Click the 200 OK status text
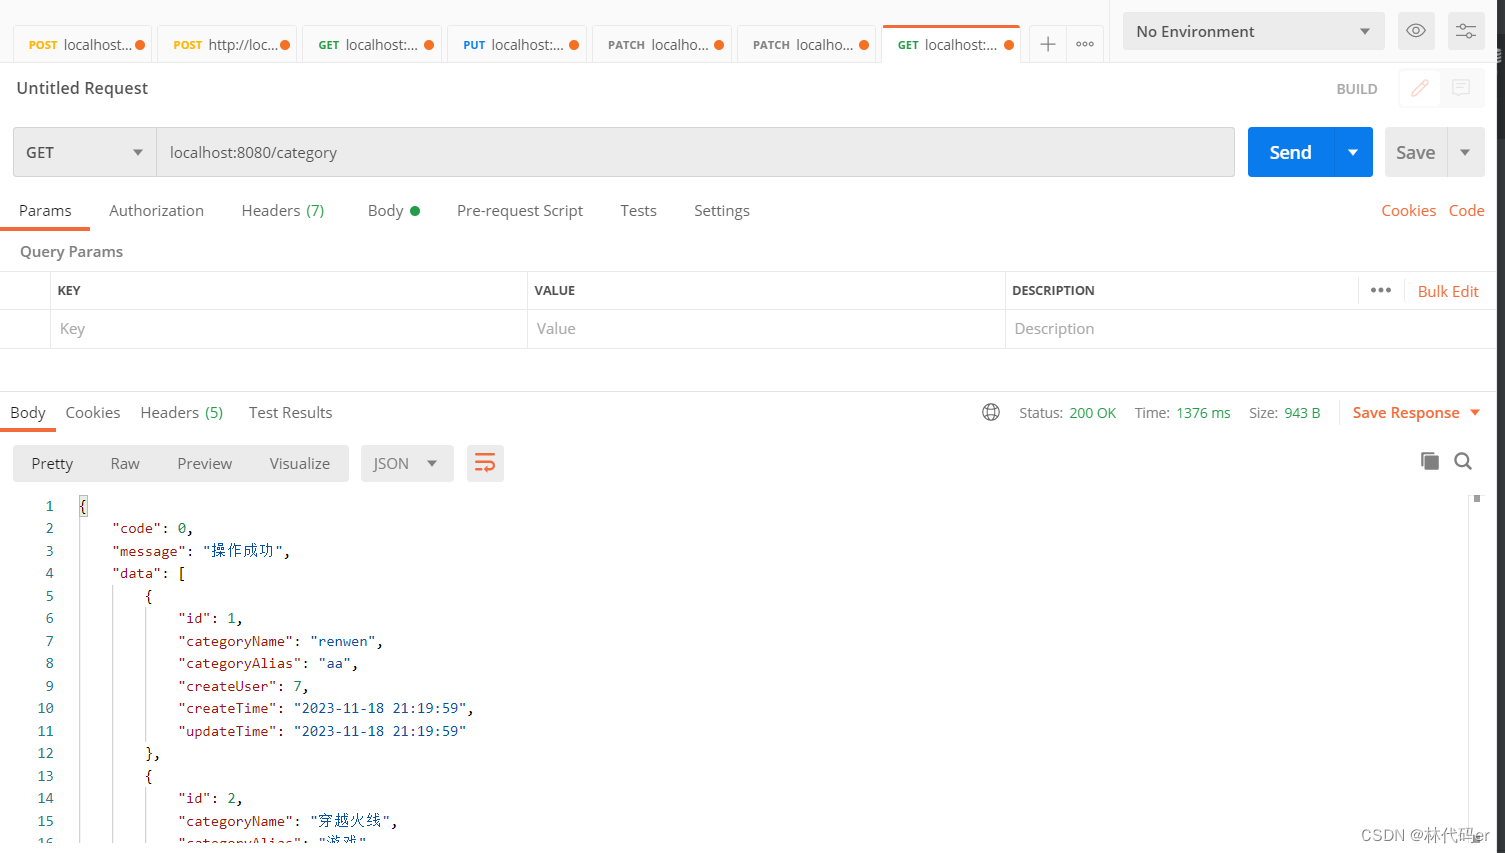 tap(1092, 413)
